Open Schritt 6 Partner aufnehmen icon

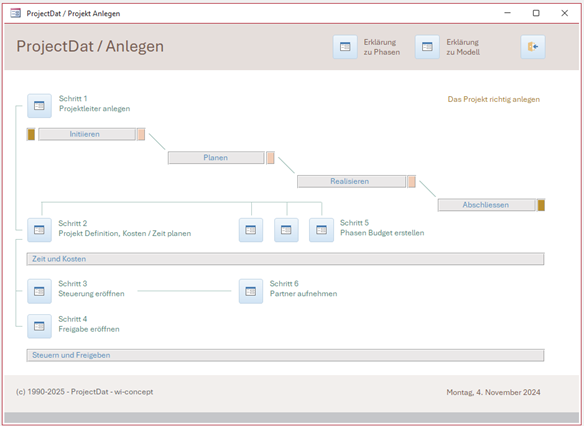click(251, 291)
